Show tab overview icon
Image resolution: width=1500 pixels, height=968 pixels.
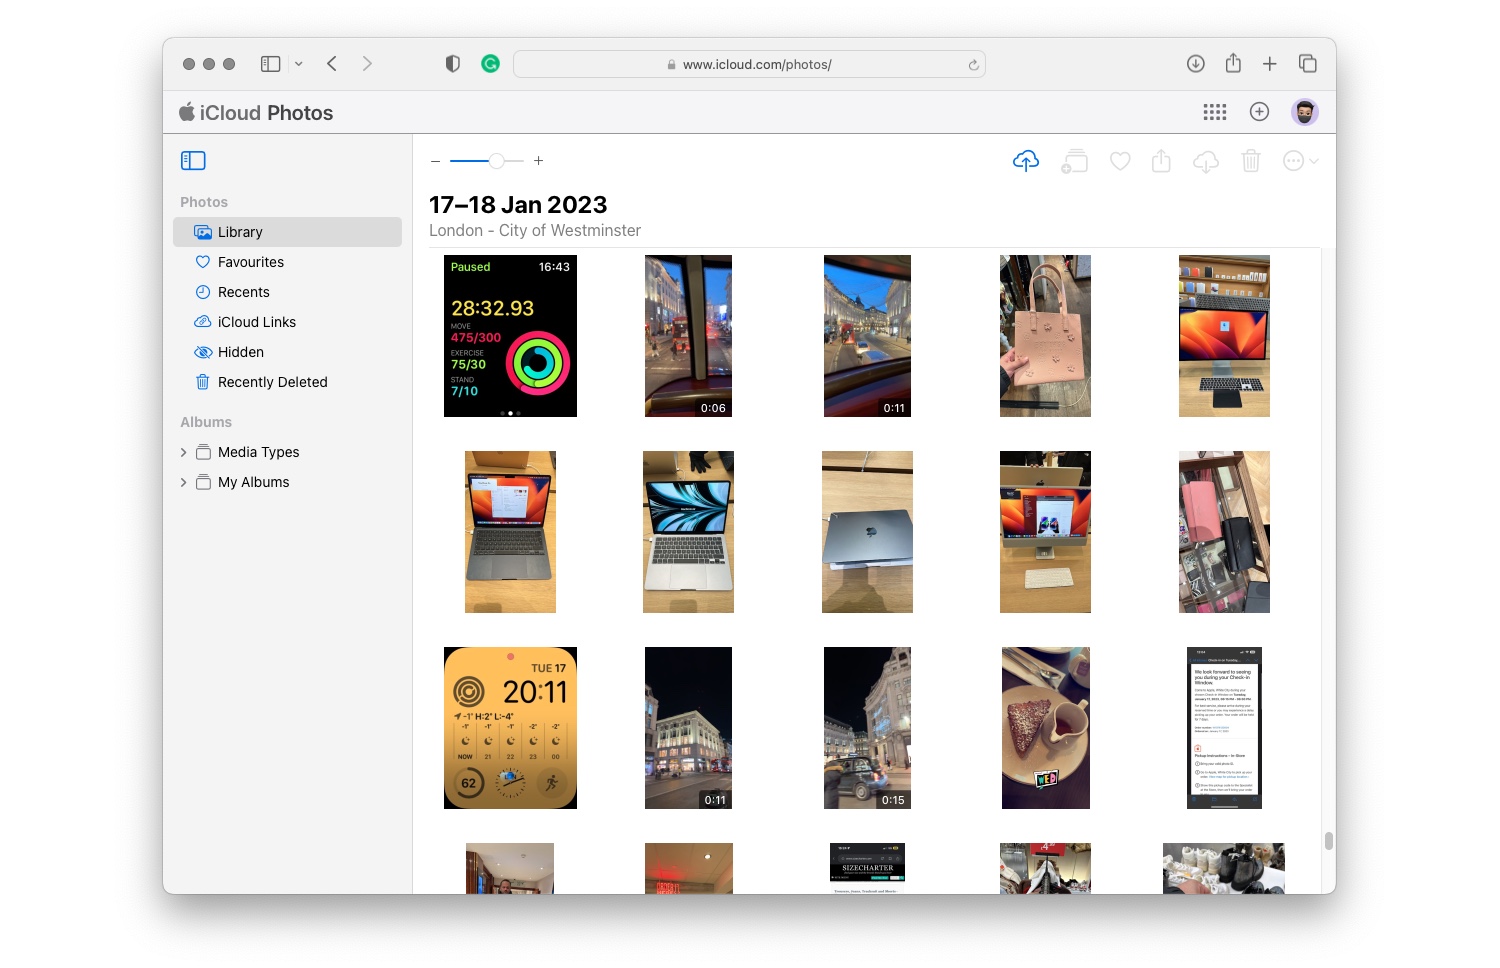tap(1307, 64)
